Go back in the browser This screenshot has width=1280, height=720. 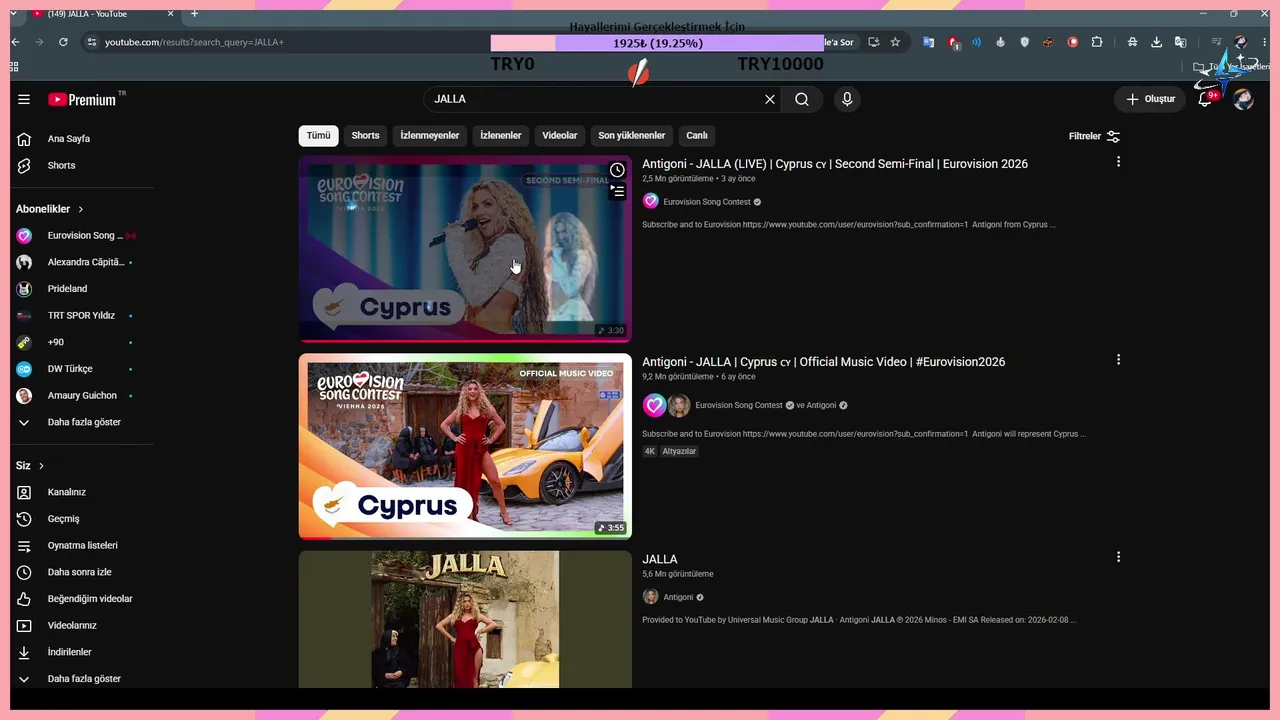(x=15, y=42)
